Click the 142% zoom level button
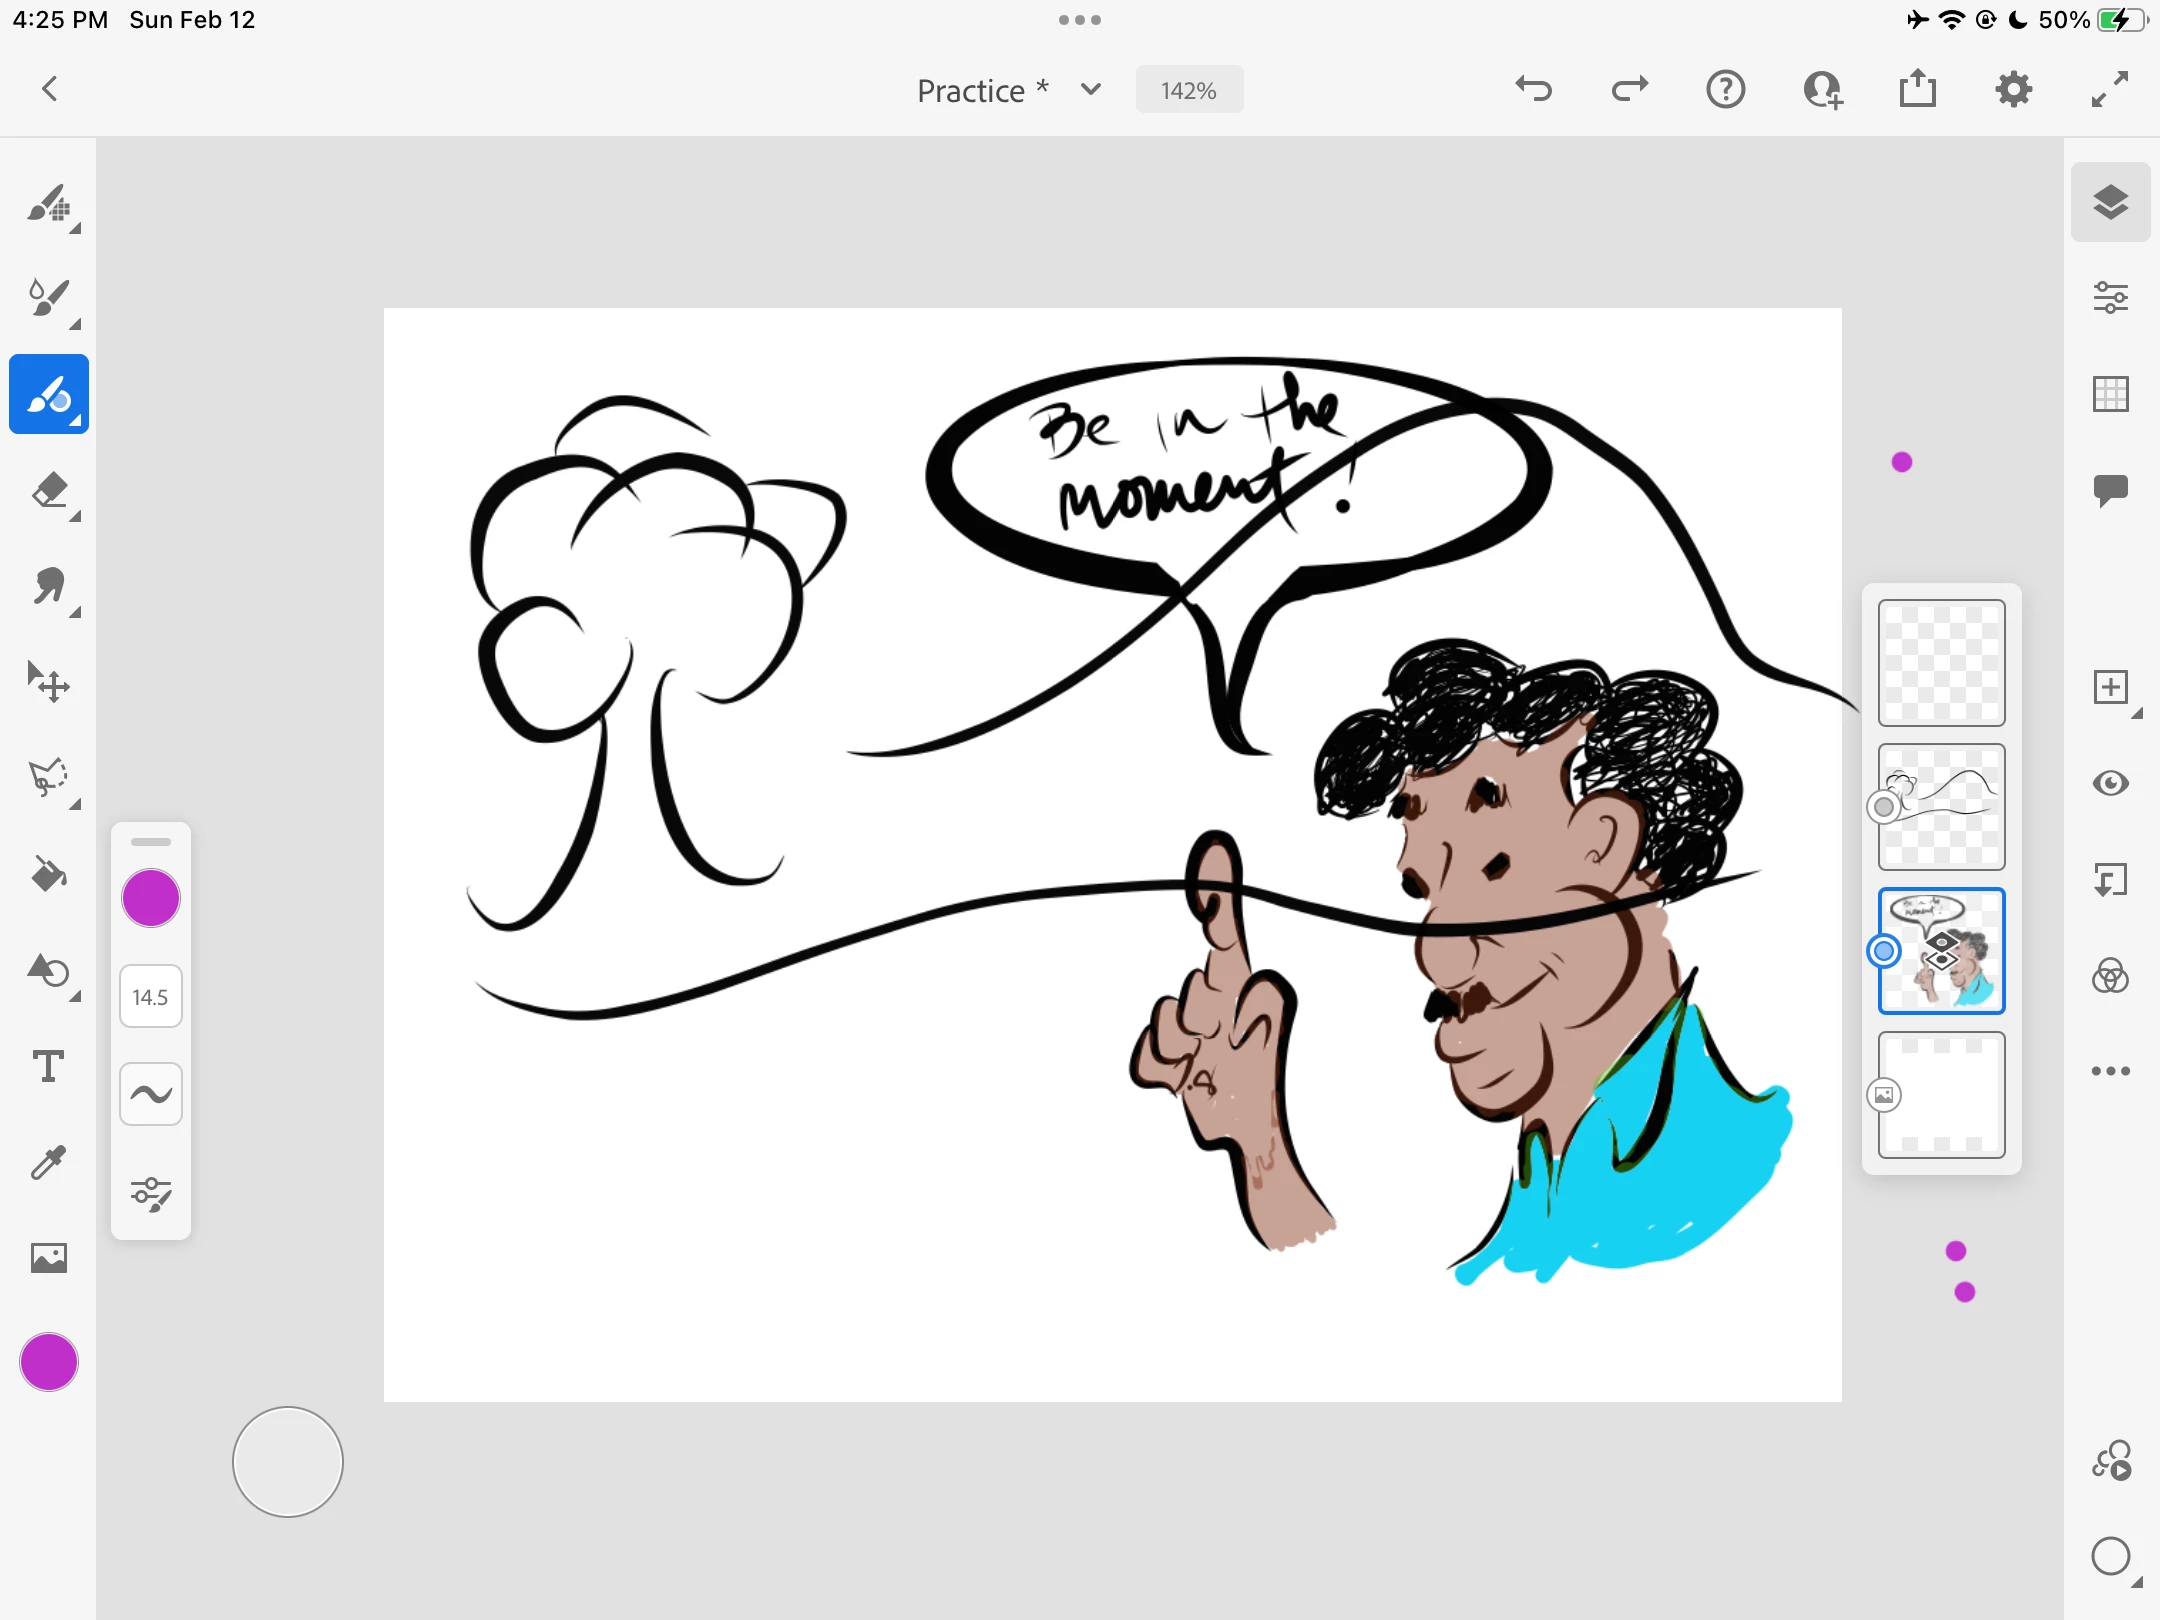 [1189, 90]
